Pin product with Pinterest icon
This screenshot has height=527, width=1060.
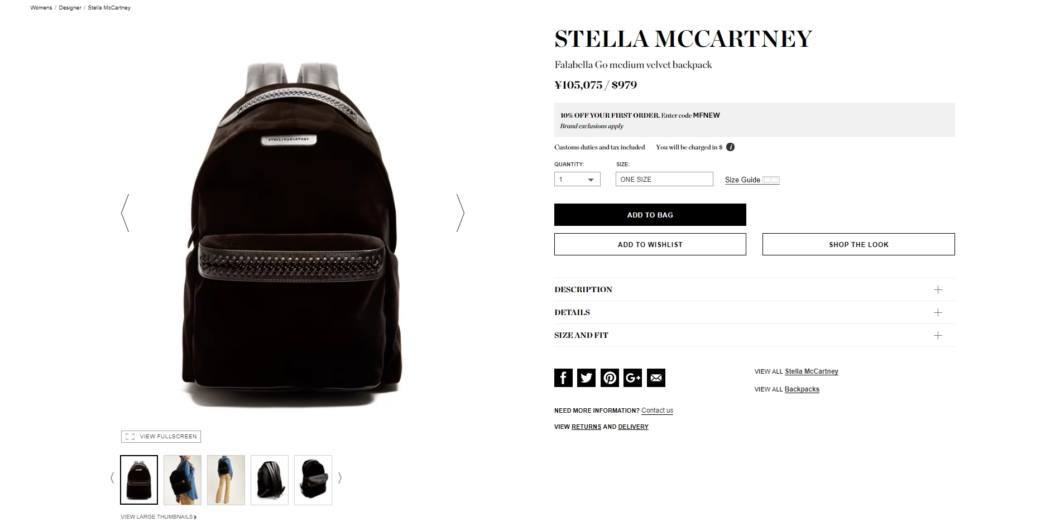pyautogui.click(x=609, y=378)
